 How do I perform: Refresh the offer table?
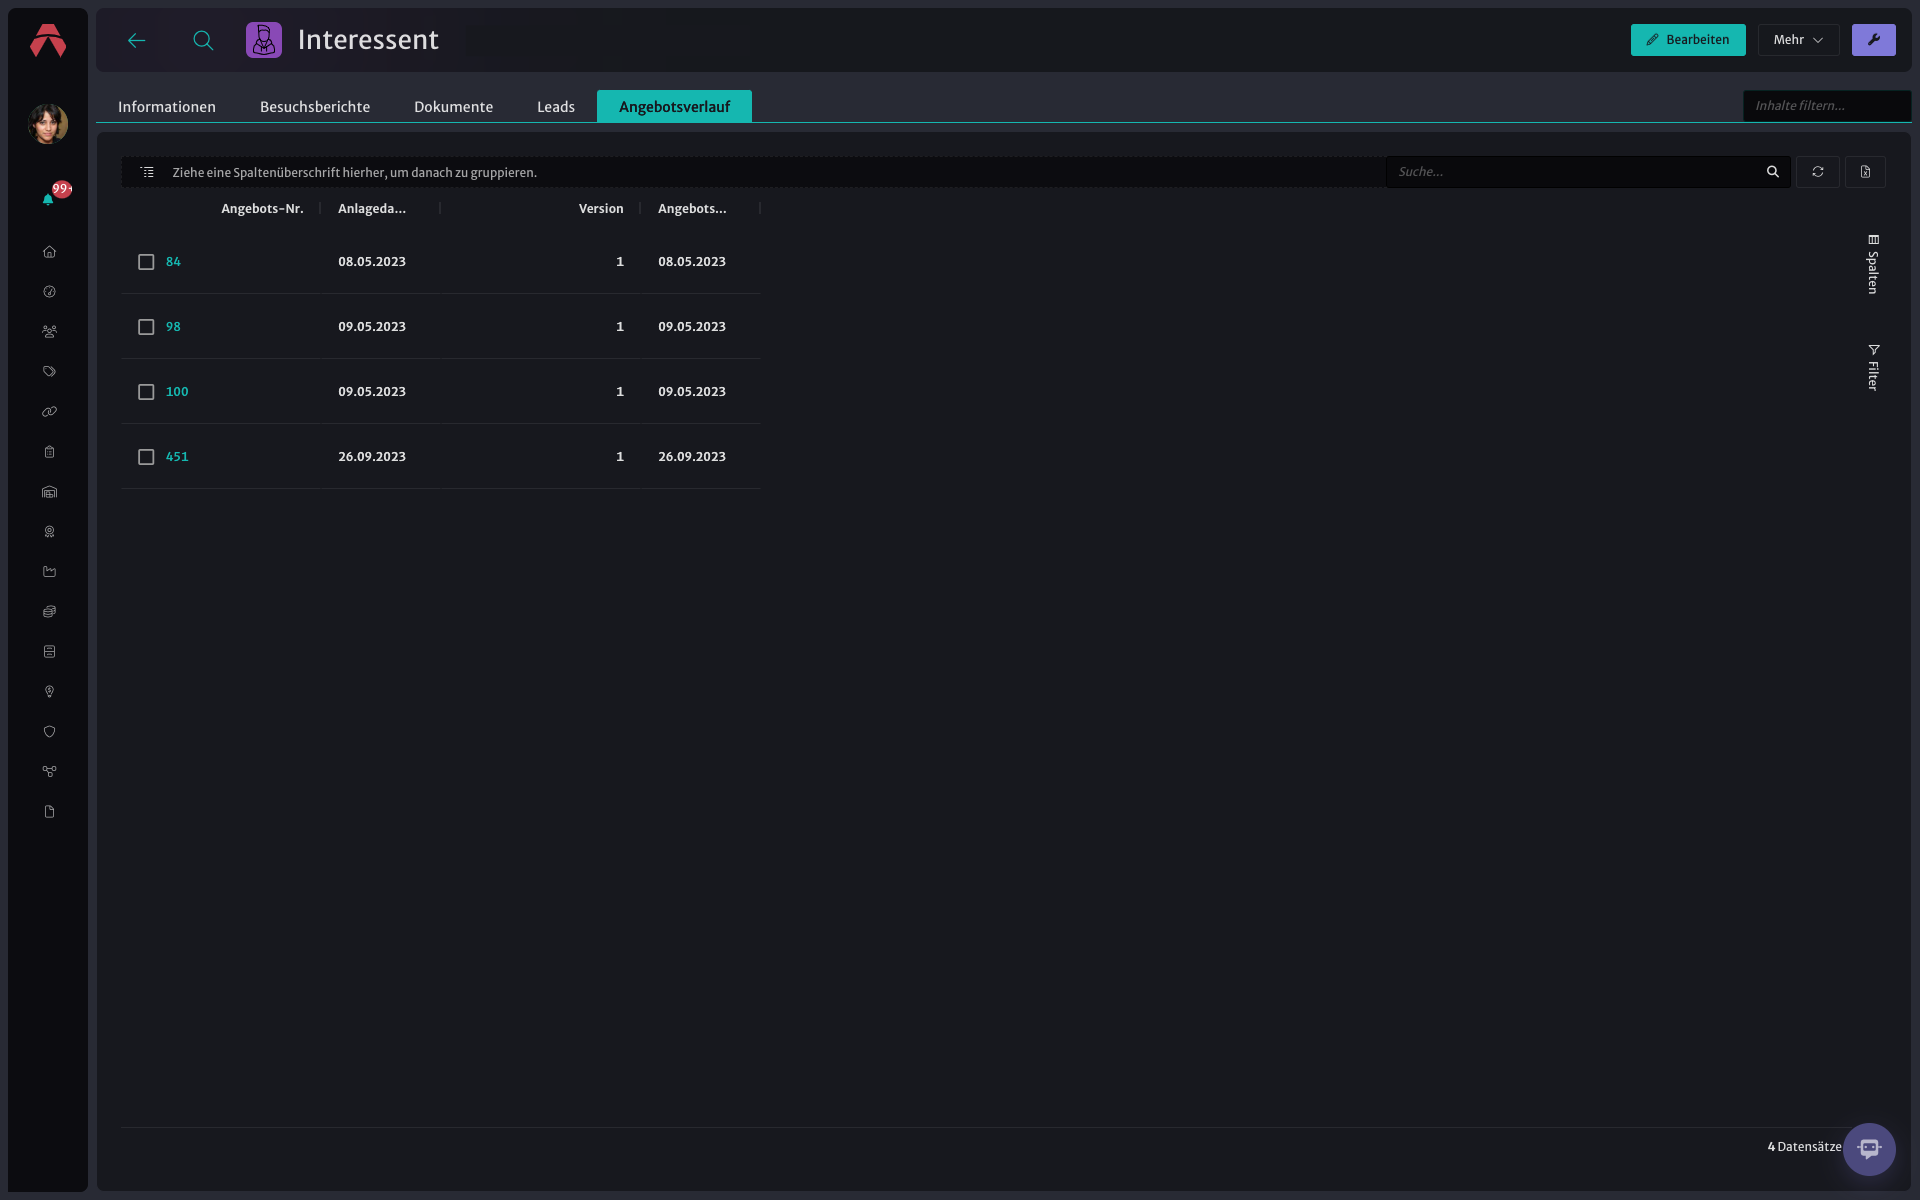(x=1818, y=172)
